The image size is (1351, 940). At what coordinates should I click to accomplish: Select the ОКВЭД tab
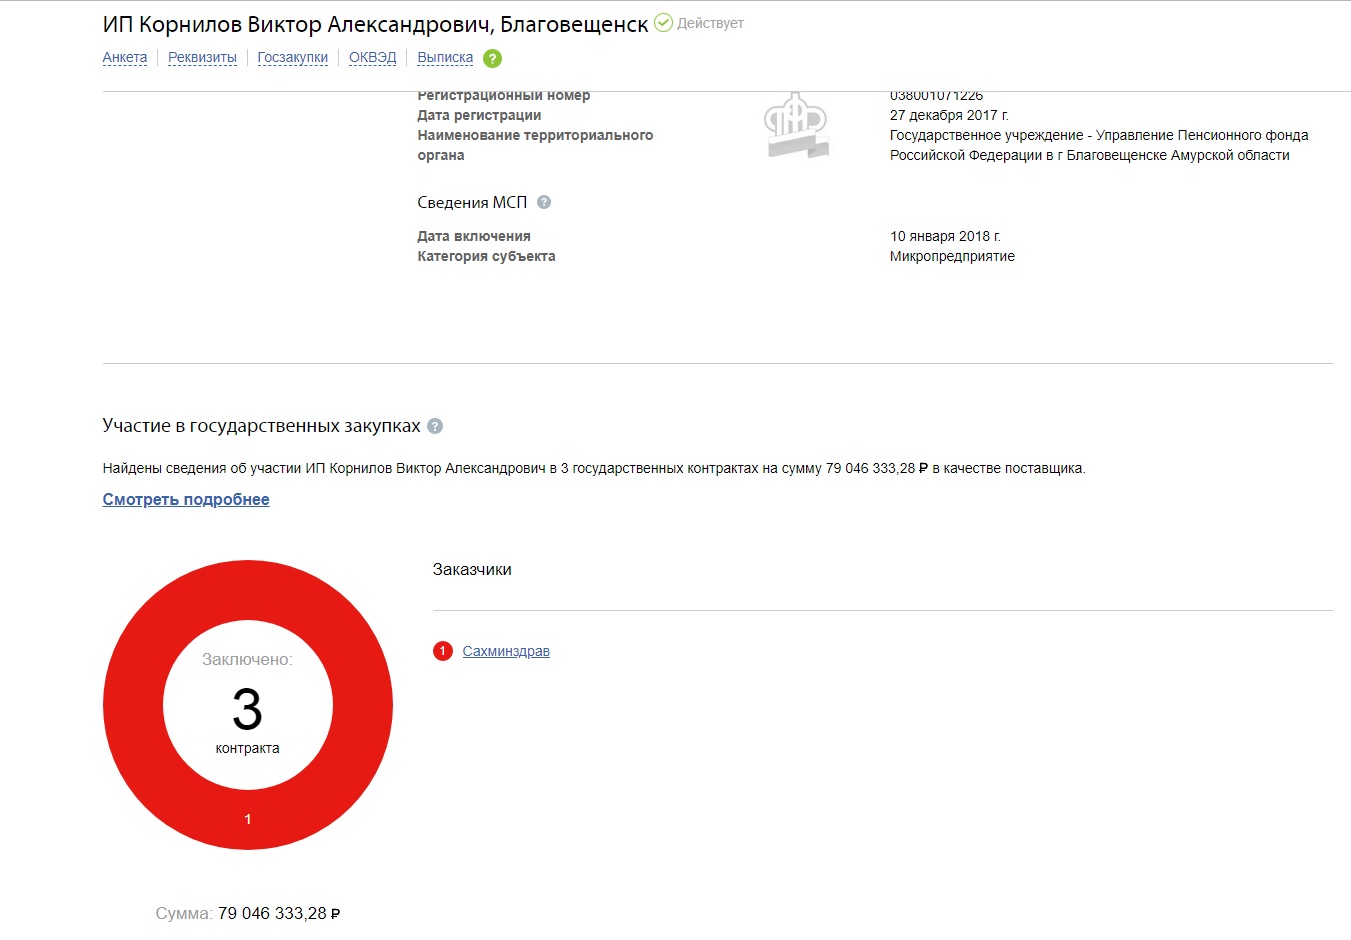(372, 58)
